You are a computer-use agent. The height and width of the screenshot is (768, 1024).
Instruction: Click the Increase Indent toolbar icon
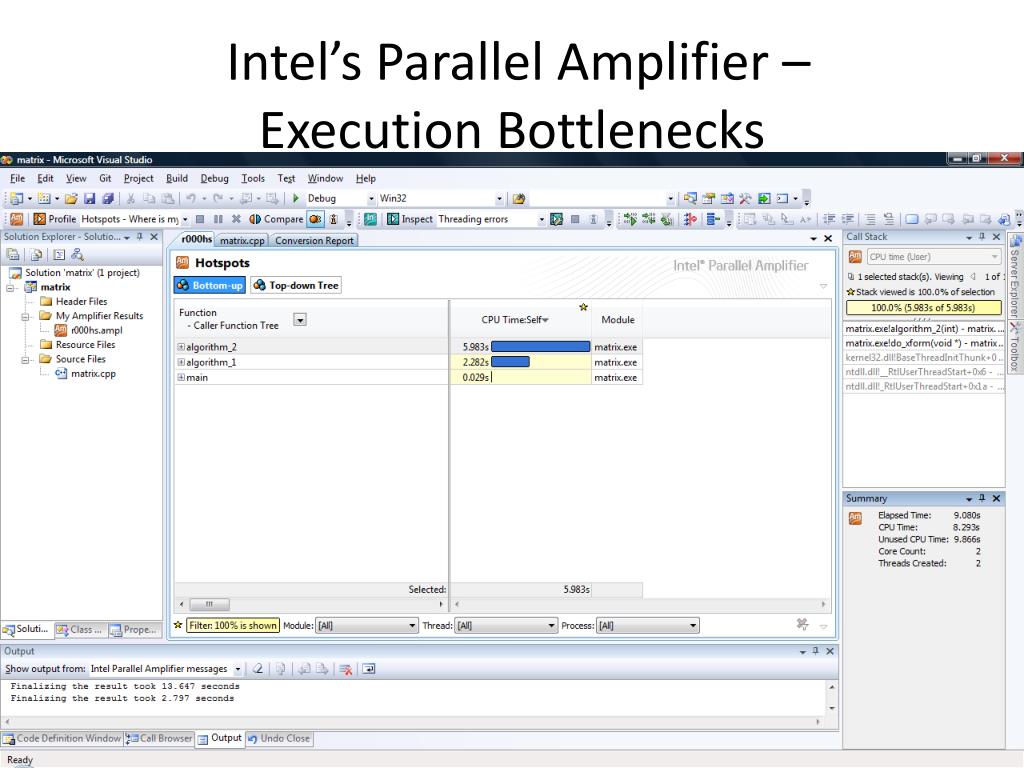coord(848,219)
